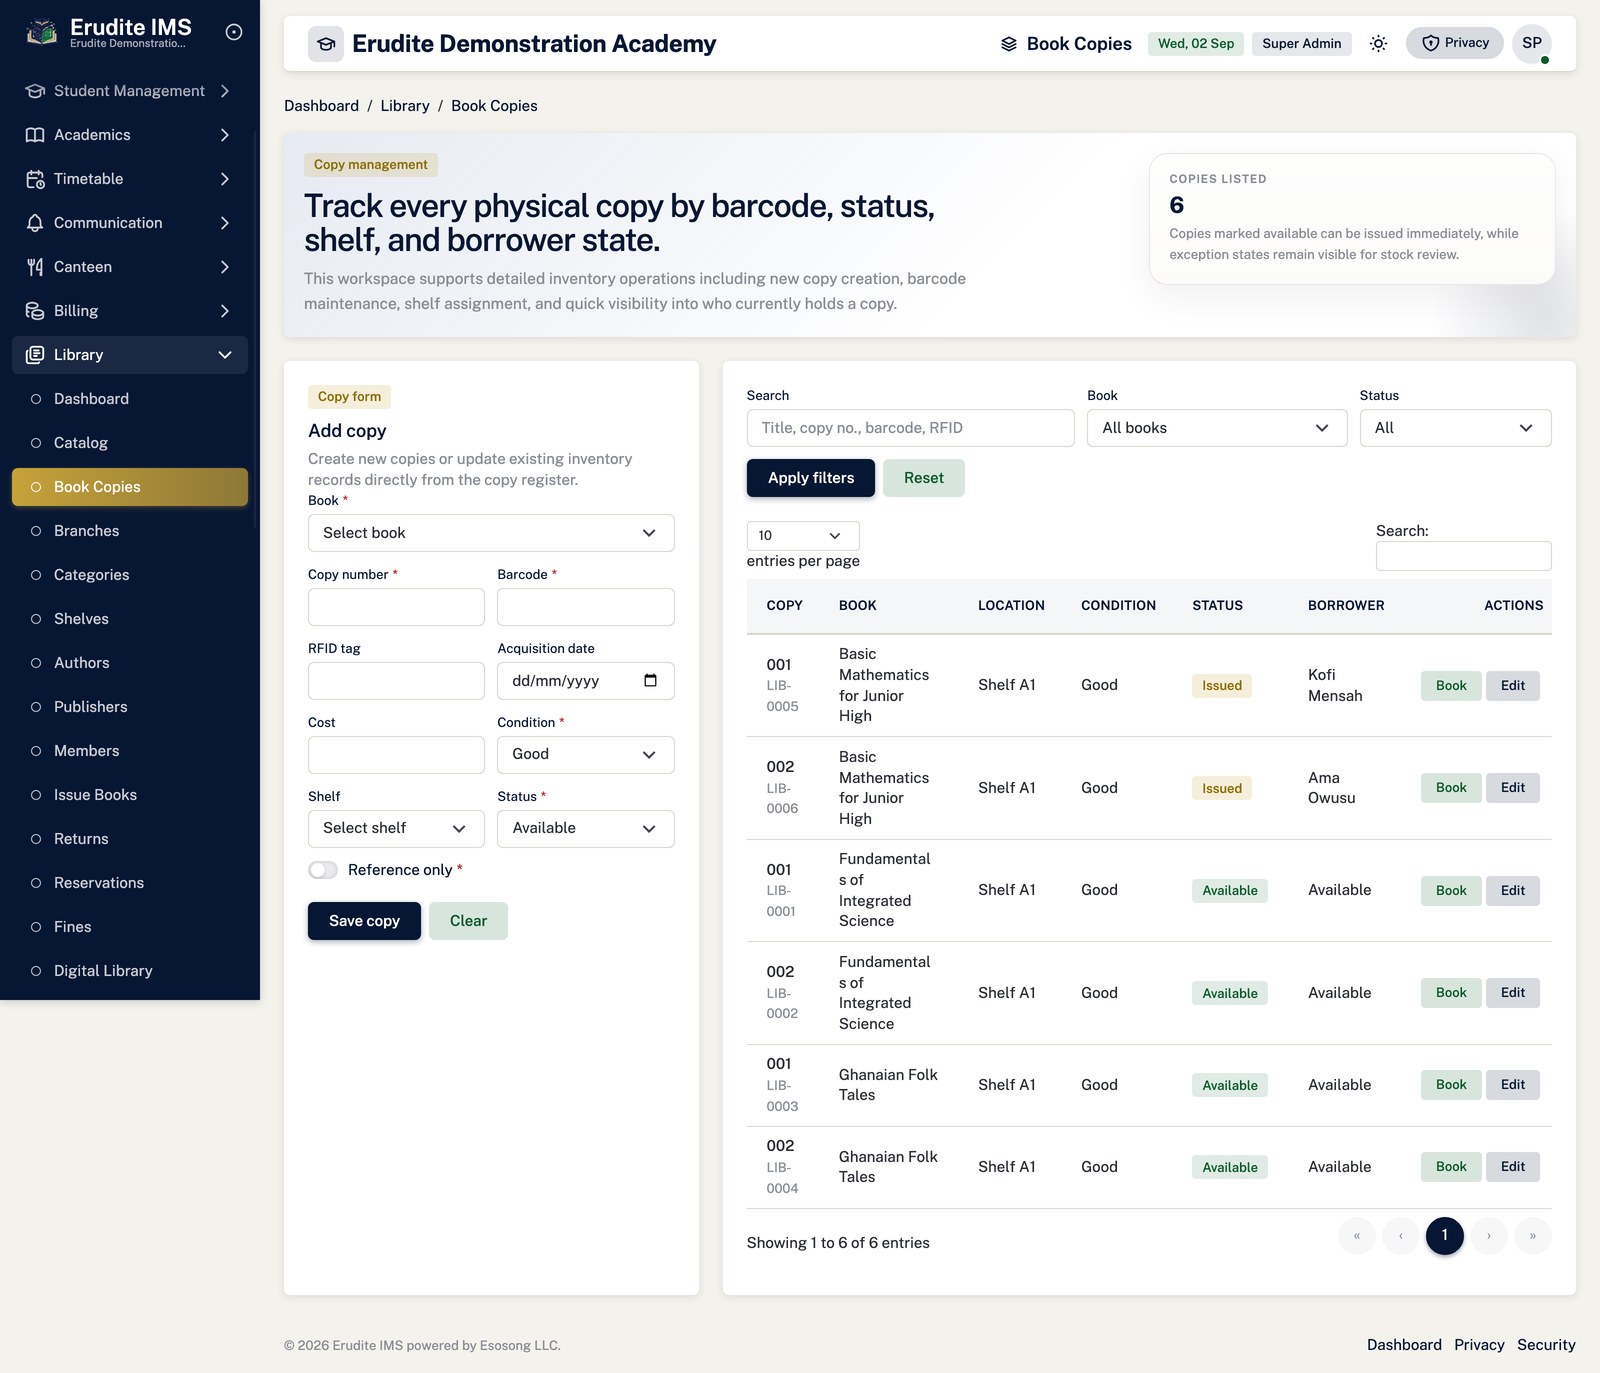Viewport: 1600px width, 1373px height.
Task: Click the Canteen utensils icon
Action: [35, 267]
